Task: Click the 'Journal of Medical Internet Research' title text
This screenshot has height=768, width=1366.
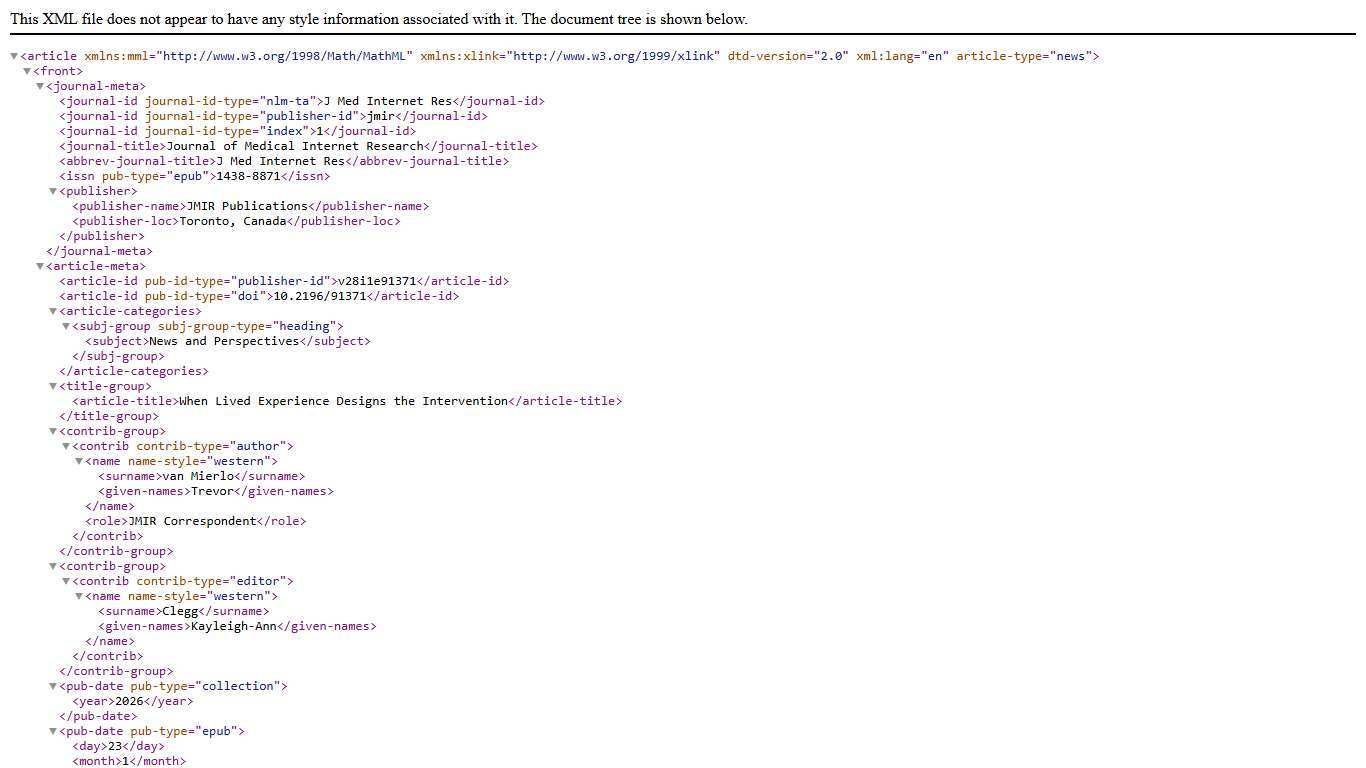Action: coord(294,146)
